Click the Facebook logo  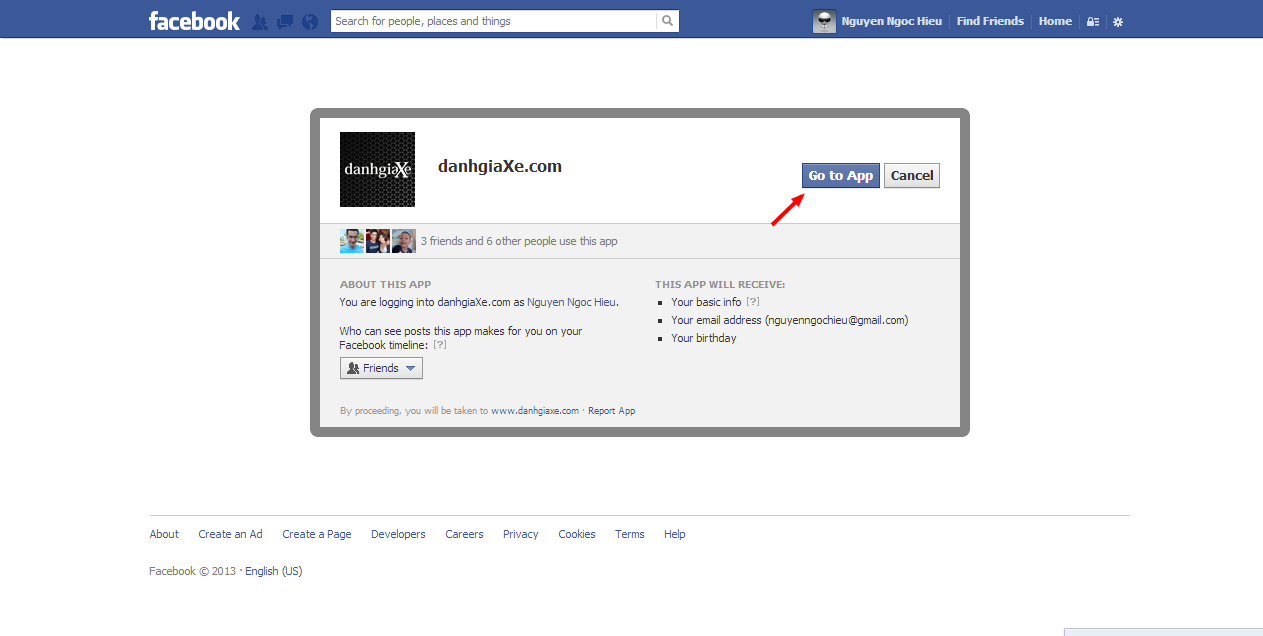tap(194, 21)
